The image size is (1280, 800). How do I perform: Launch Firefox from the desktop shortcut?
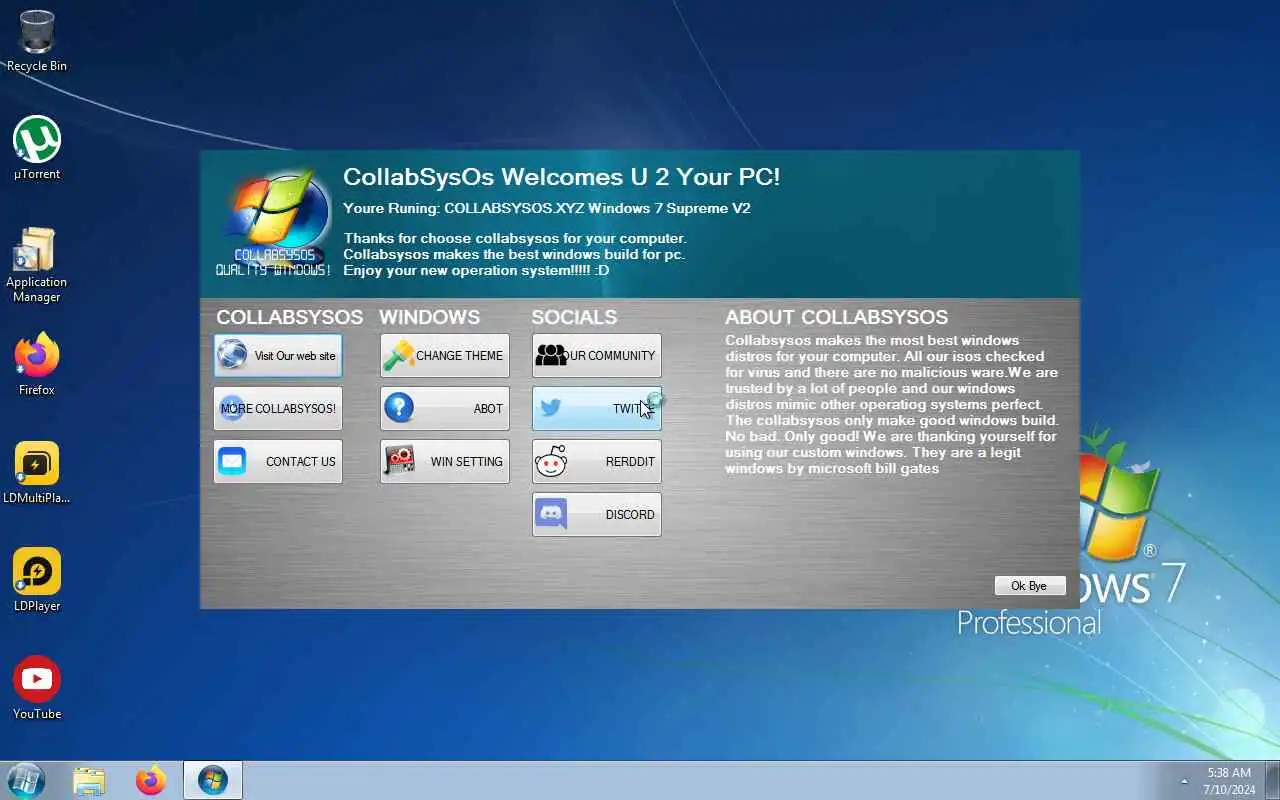point(37,364)
